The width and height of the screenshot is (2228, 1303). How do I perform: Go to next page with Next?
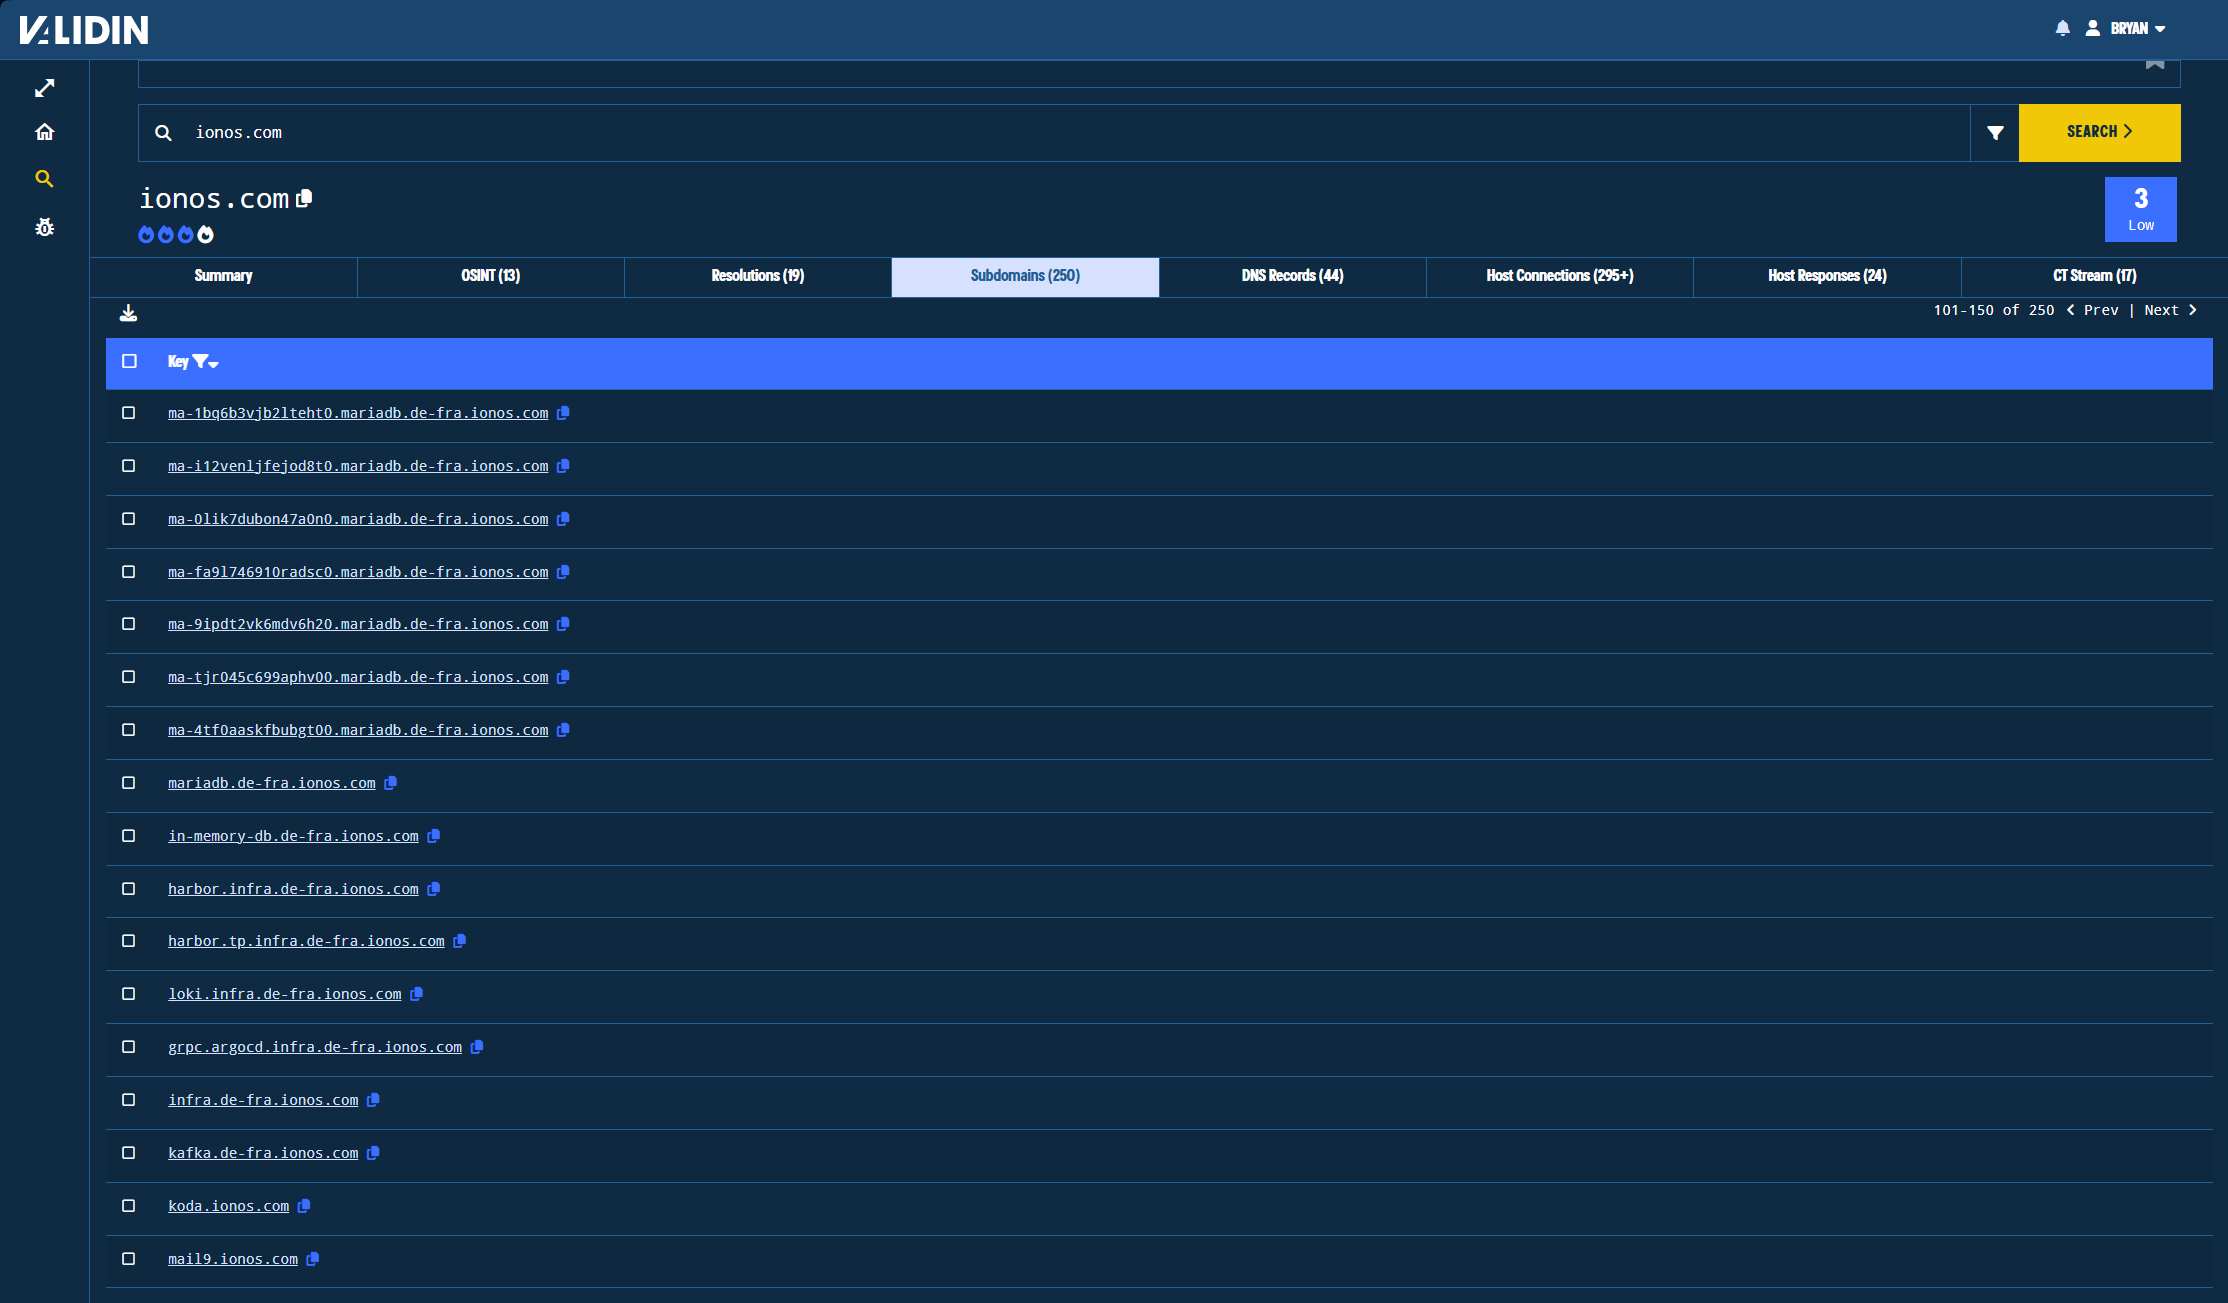tap(2170, 310)
